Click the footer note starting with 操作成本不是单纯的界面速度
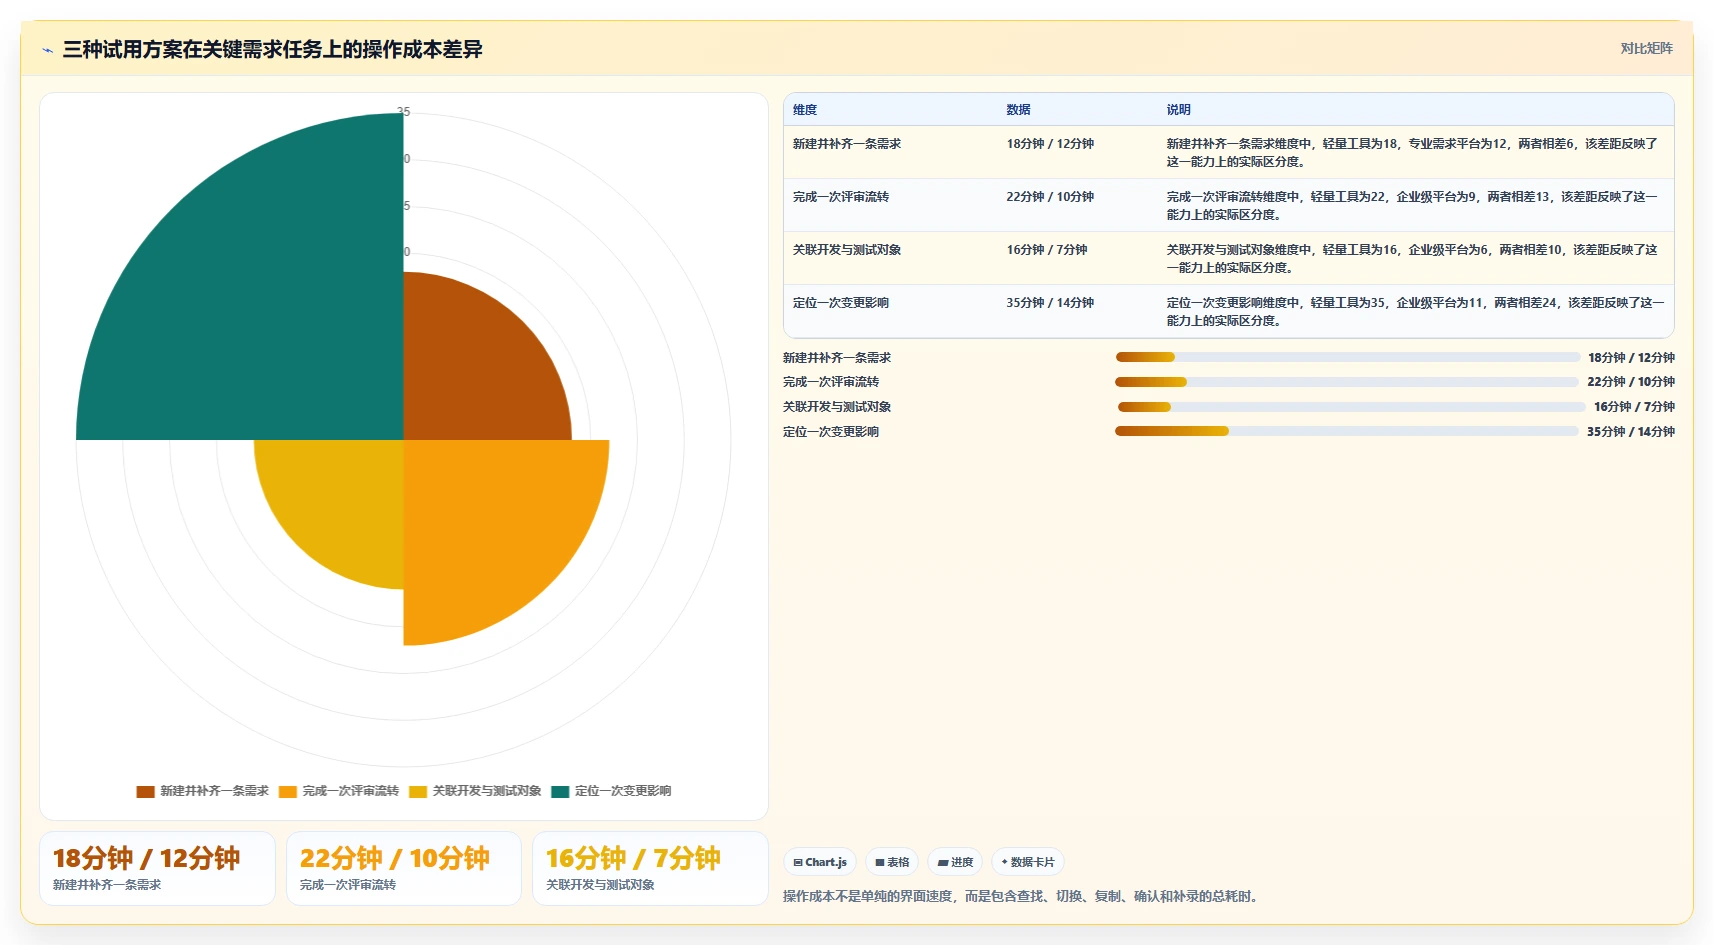Image resolution: width=1714 pixels, height=945 pixels. tap(1022, 896)
